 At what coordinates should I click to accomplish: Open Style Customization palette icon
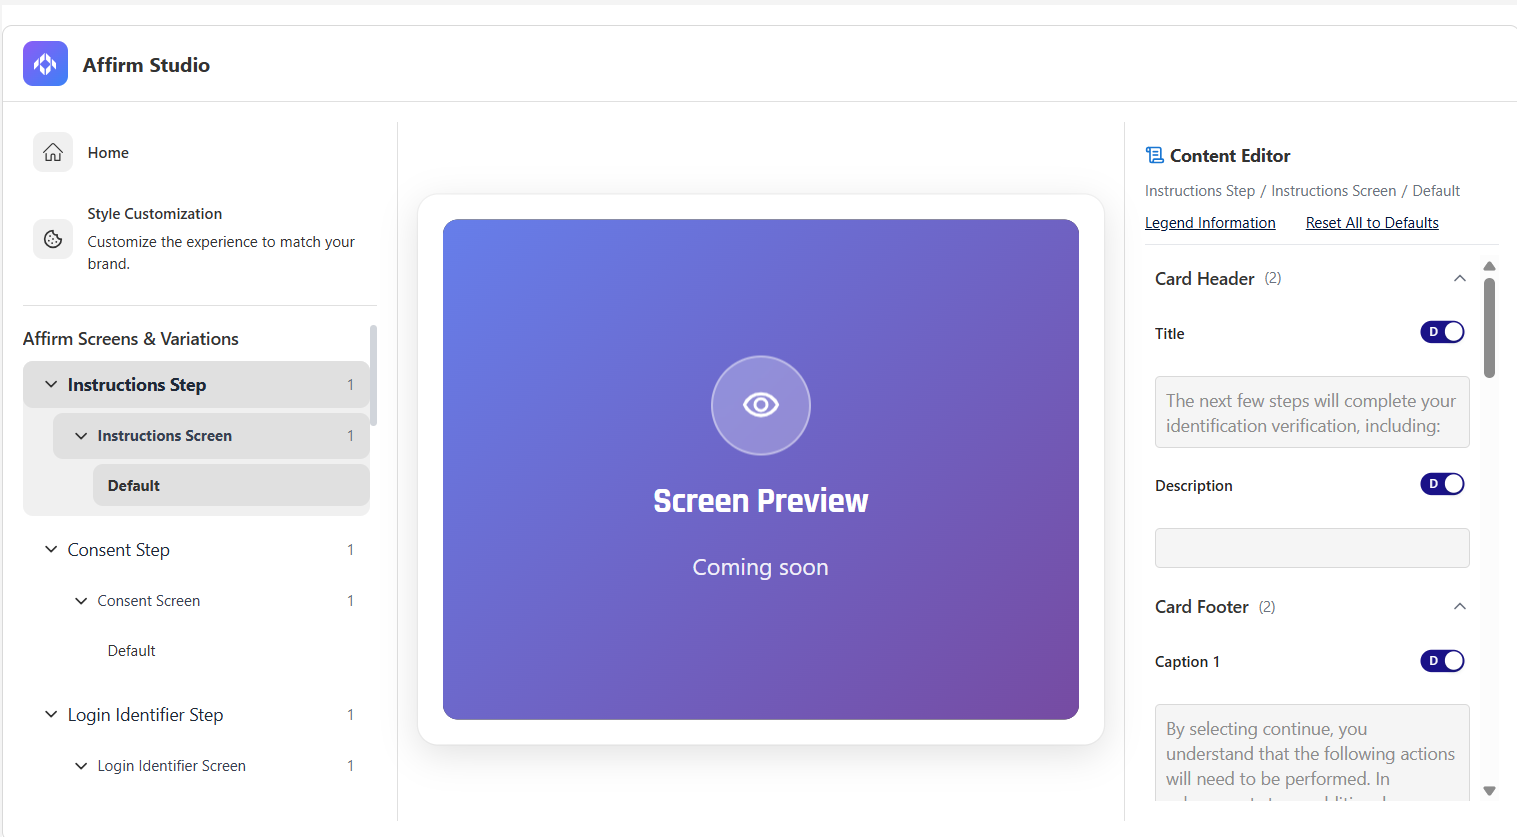point(53,239)
